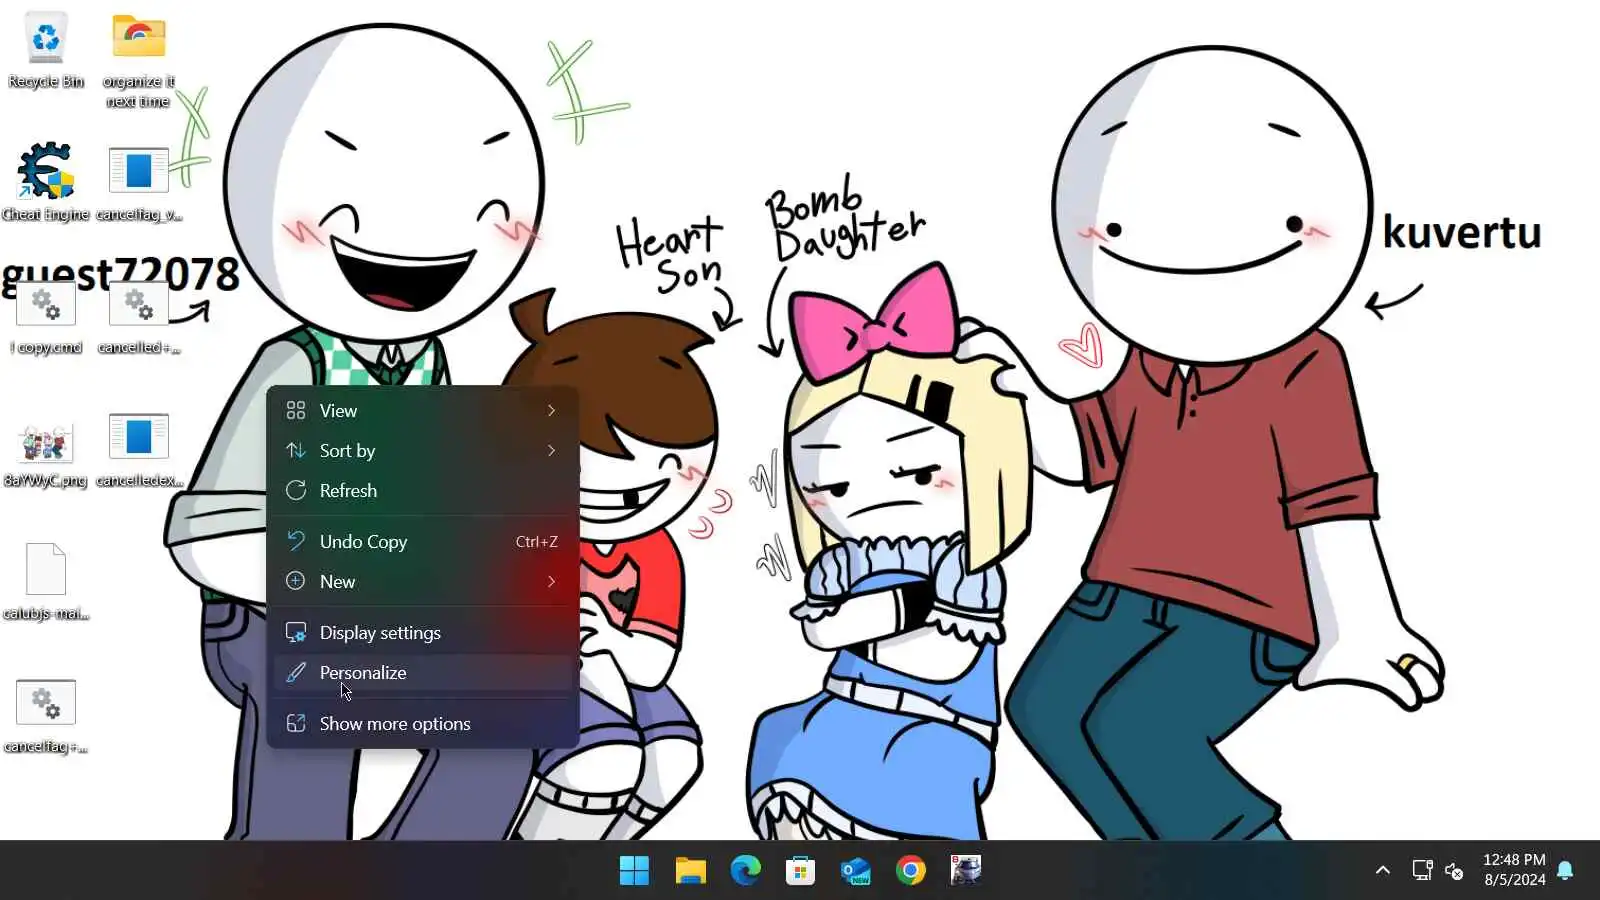The width and height of the screenshot is (1600, 900).
Task: Choose Refresh from the context menu
Action: tap(423, 491)
